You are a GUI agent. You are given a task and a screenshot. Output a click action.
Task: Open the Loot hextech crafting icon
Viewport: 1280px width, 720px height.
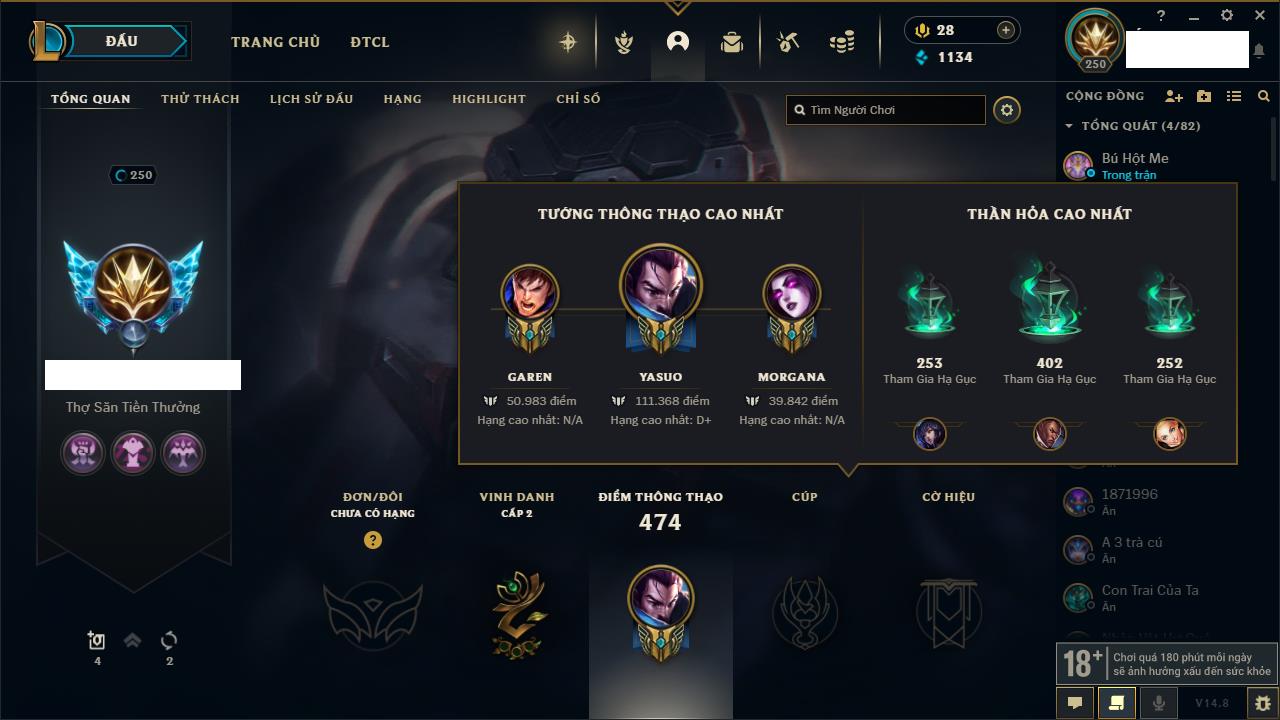coord(788,42)
